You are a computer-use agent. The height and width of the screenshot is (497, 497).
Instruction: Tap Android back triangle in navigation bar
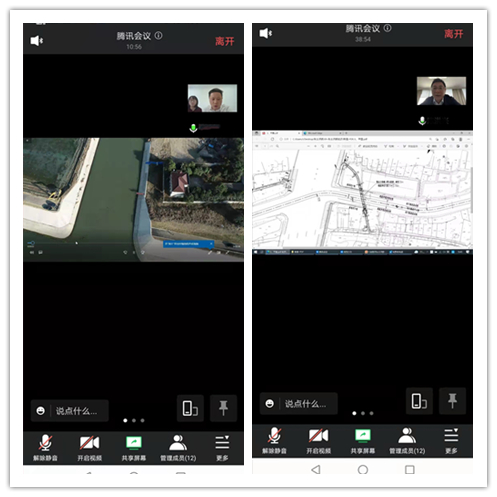(x=316, y=469)
